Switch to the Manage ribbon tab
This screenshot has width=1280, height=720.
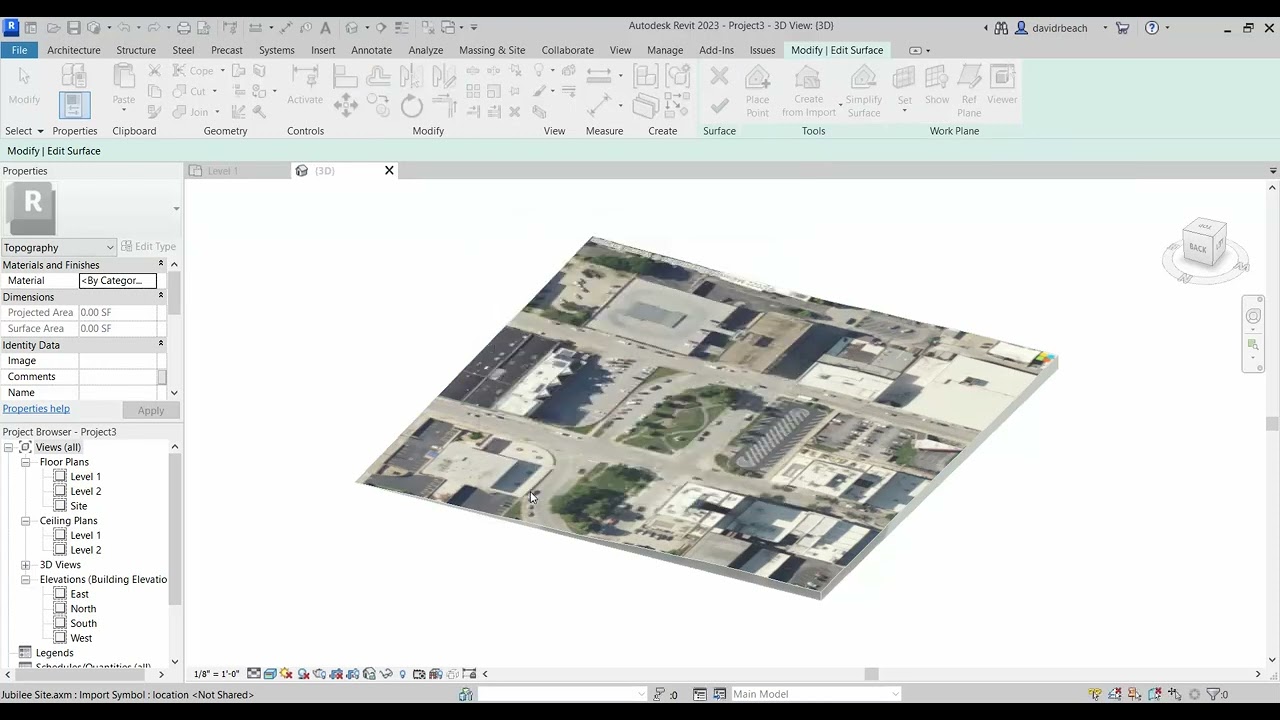click(665, 50)
